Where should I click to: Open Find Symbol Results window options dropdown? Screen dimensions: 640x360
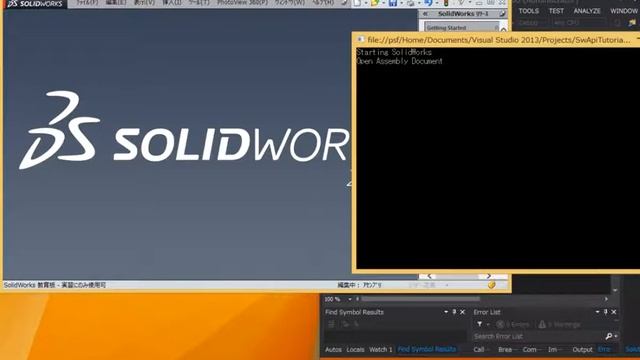(x=446, y=312)
